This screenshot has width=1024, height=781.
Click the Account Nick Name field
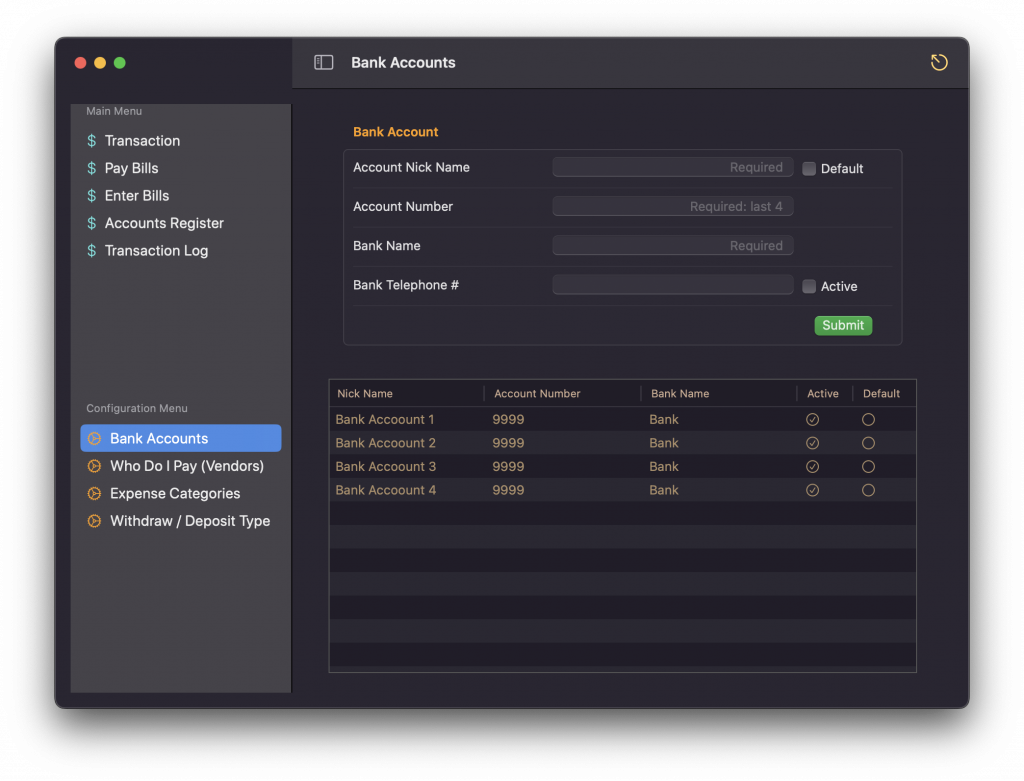[672, 168]
